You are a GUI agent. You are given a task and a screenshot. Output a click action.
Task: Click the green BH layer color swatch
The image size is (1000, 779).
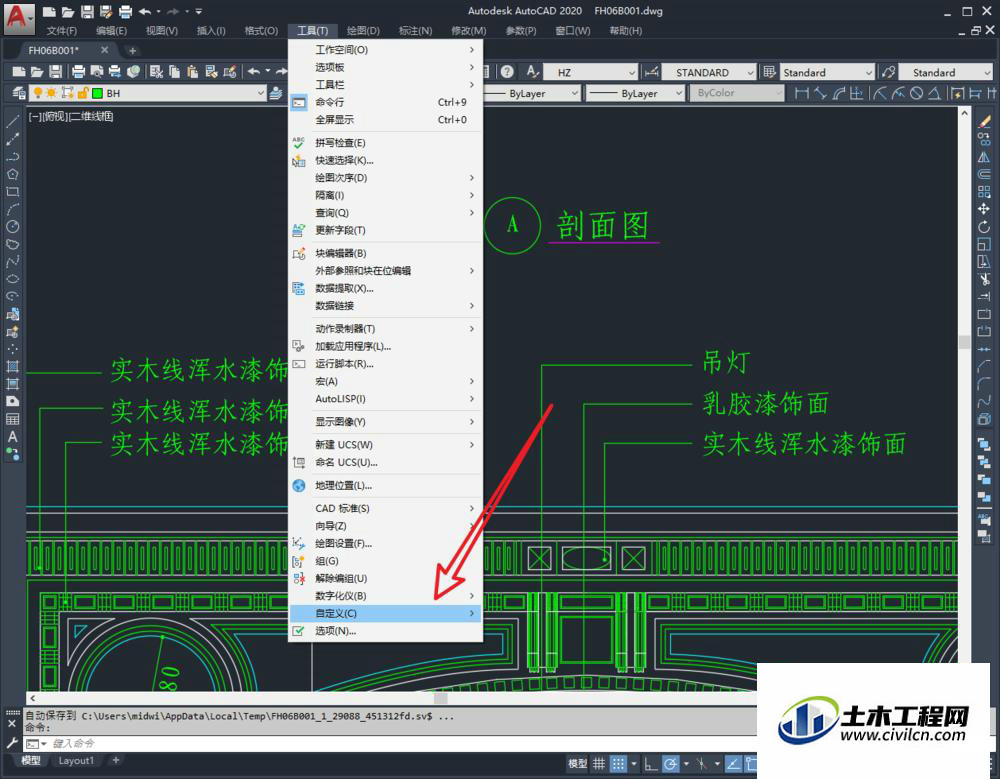(98, 93)
